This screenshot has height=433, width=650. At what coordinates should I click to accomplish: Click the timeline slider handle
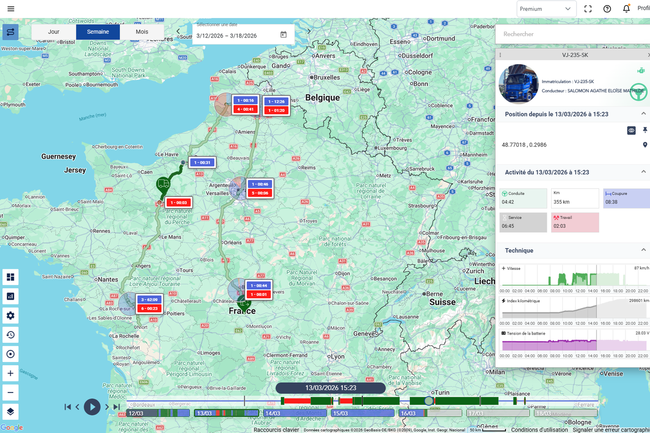point(429,401)
